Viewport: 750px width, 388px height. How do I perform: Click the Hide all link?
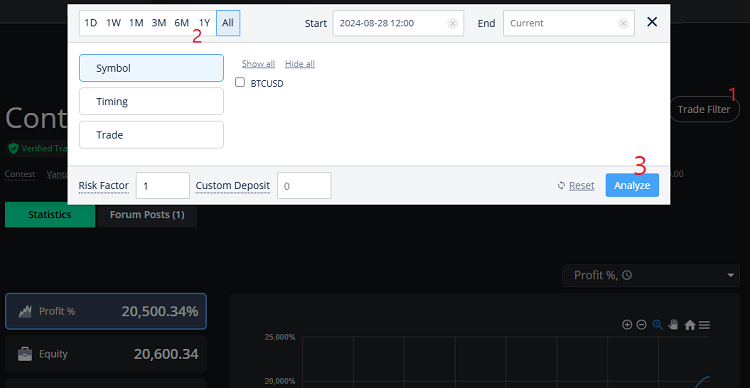tap(300, 64)
